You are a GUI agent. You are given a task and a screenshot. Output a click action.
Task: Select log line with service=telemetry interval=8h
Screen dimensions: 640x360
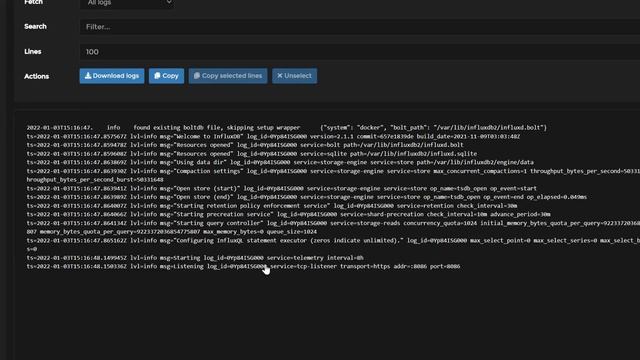195,258
